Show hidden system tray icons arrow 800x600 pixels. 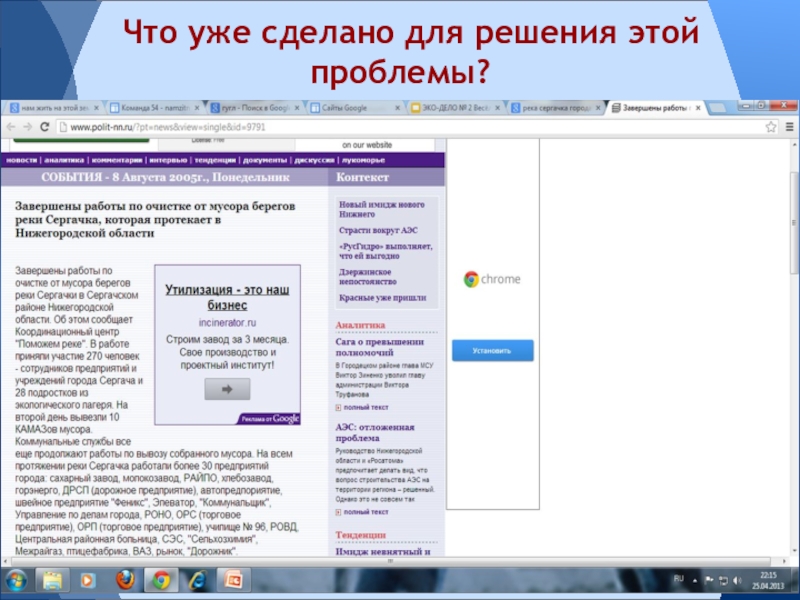(696, 580)
